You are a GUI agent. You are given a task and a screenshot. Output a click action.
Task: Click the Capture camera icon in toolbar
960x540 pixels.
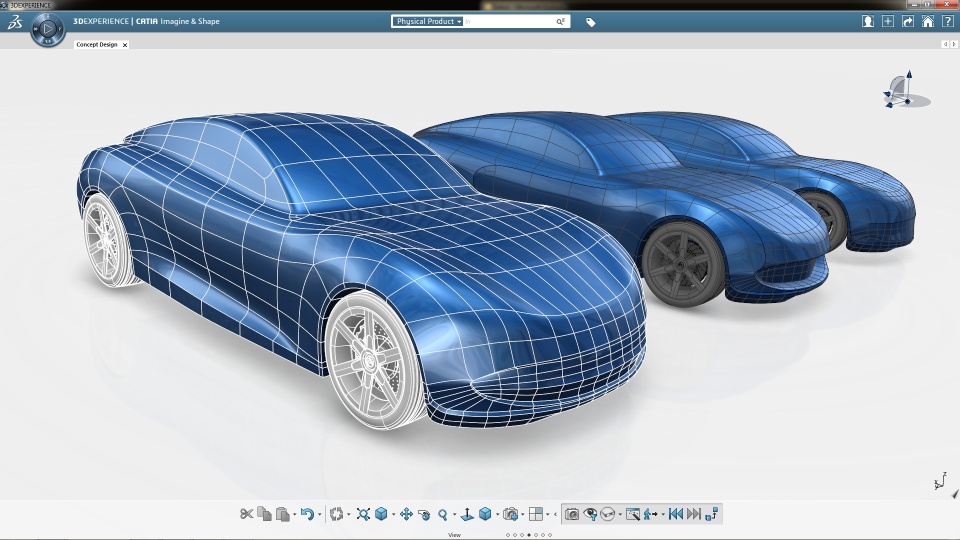coord(572,514)
